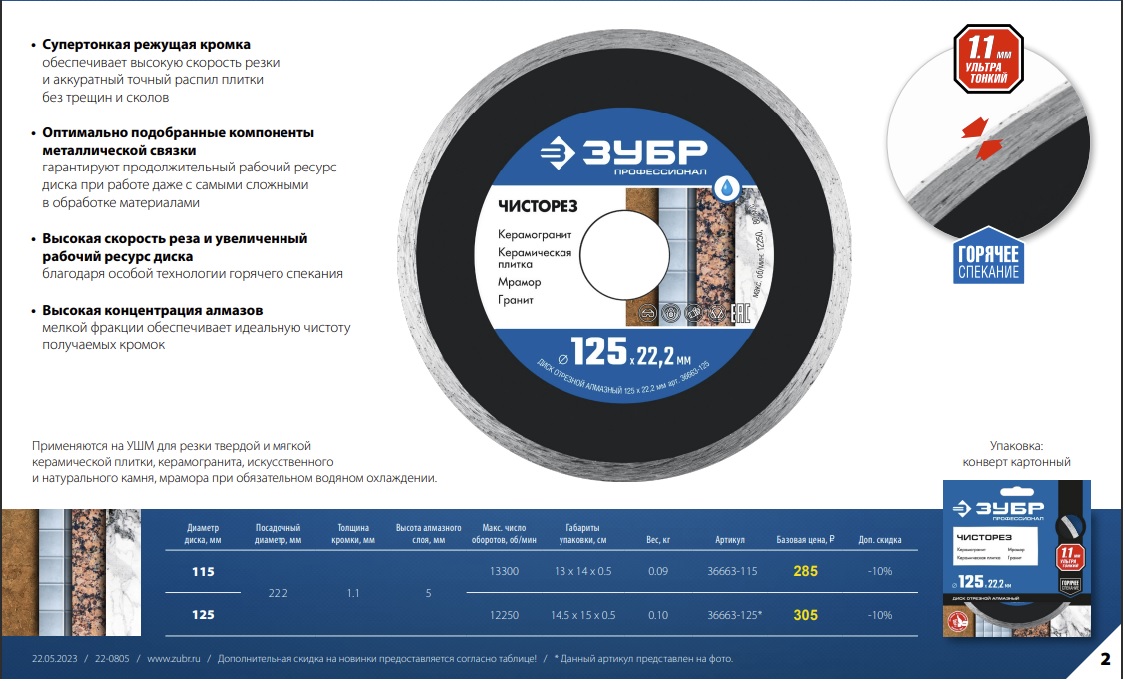Screen dimensions: 1125x681
Task: Click the 1.1 edge thickness table cell
Action: tap(353, 593)
